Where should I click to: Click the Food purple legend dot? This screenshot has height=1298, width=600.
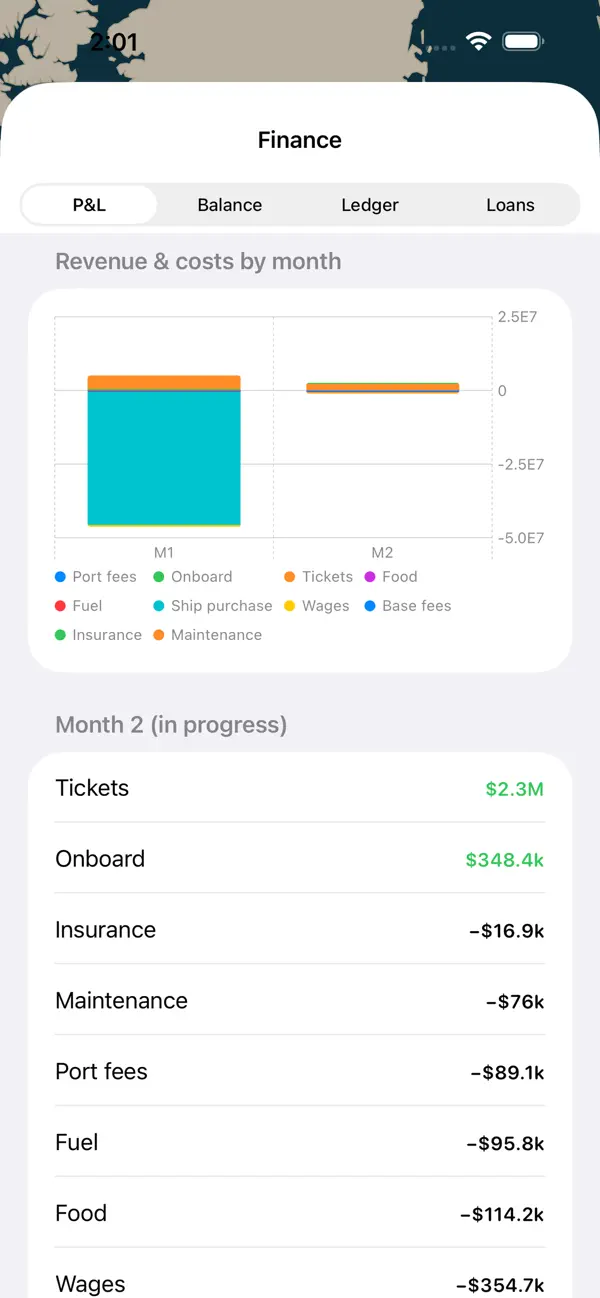coord(370,577)
